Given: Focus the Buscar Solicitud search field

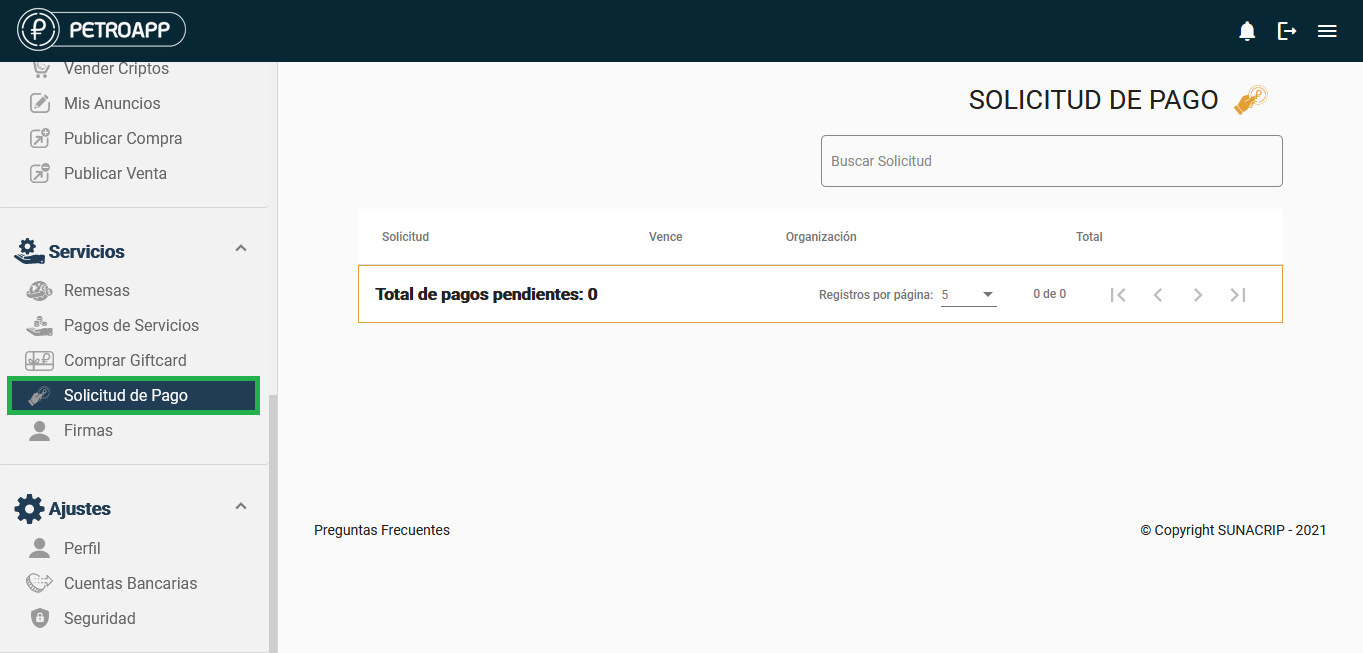Looking at the screenshot, I should (x=1052, y=161).
